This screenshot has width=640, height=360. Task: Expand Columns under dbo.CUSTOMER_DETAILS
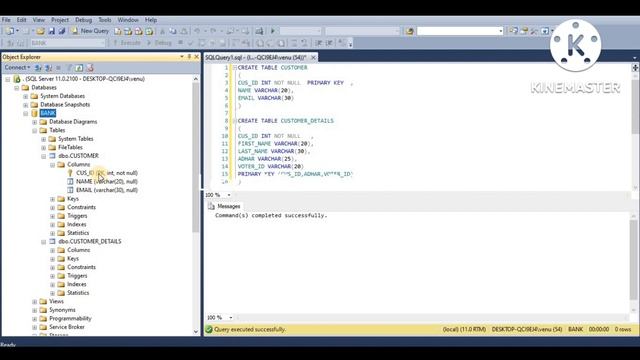coord(53,250)
